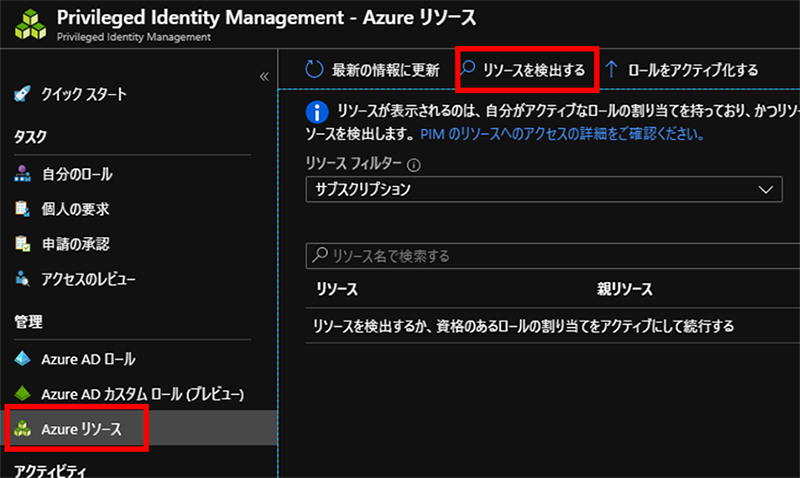Click the Azure AD ロール diamond icon
The height and width of the screenshot is (478, 800).
coord(22,359)
